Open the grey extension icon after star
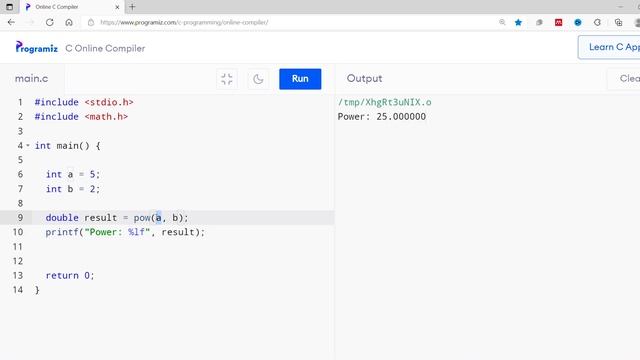Viewport: 640px width, 360px height. 539,22
